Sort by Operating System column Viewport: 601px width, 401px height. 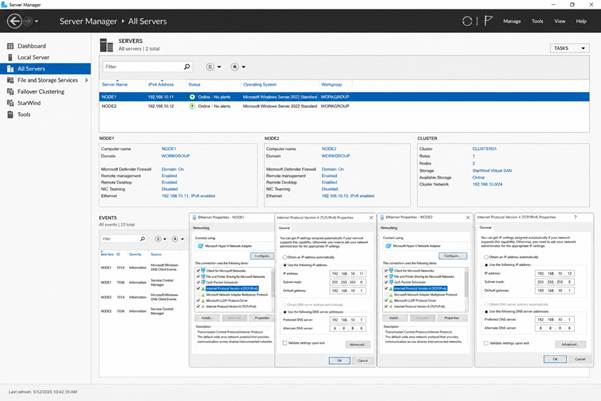click(259, 84)
